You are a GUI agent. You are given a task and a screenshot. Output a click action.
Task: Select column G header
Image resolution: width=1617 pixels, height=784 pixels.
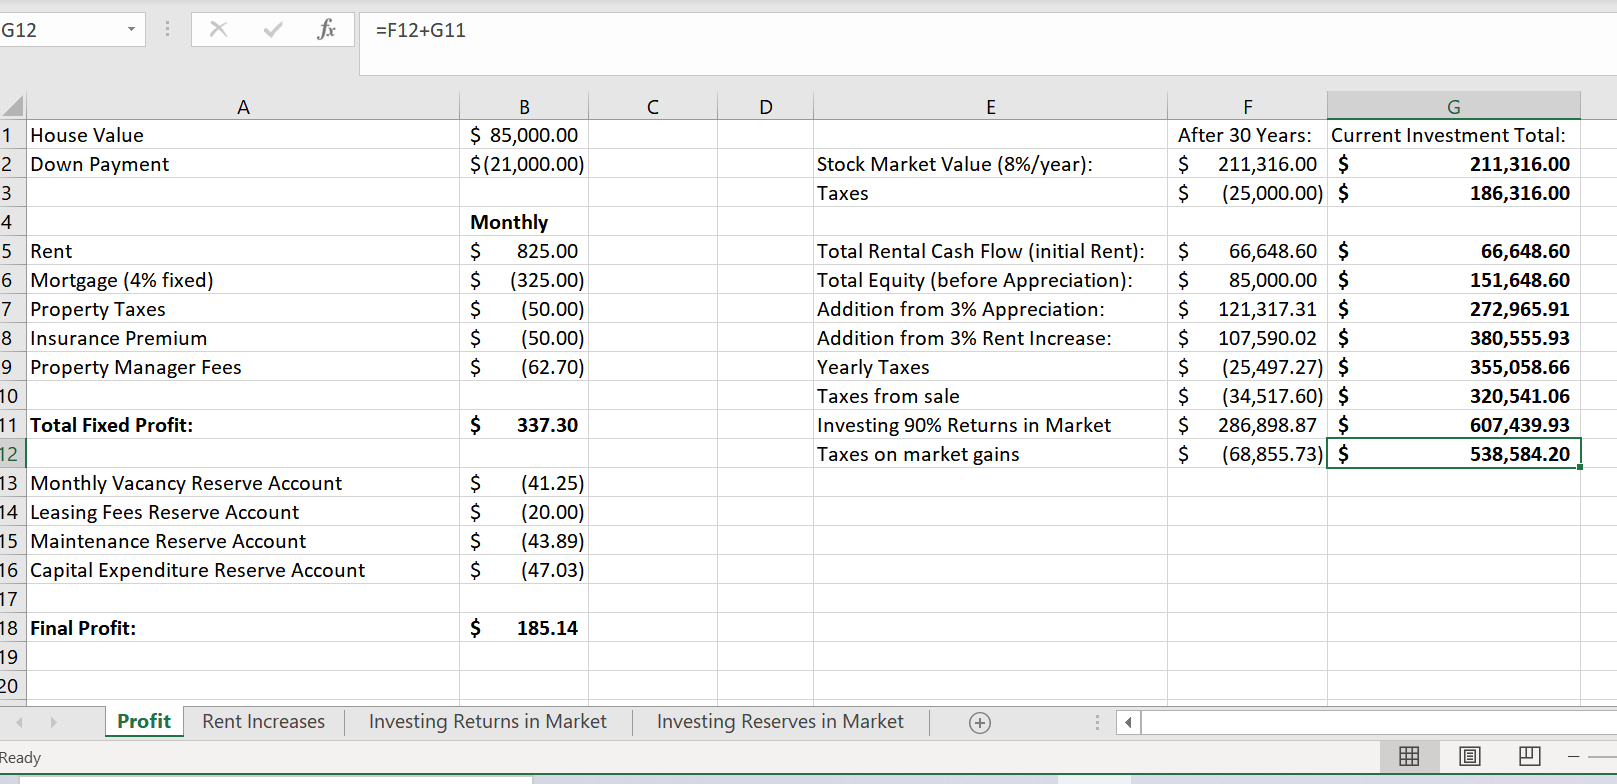pos(1454,107)
